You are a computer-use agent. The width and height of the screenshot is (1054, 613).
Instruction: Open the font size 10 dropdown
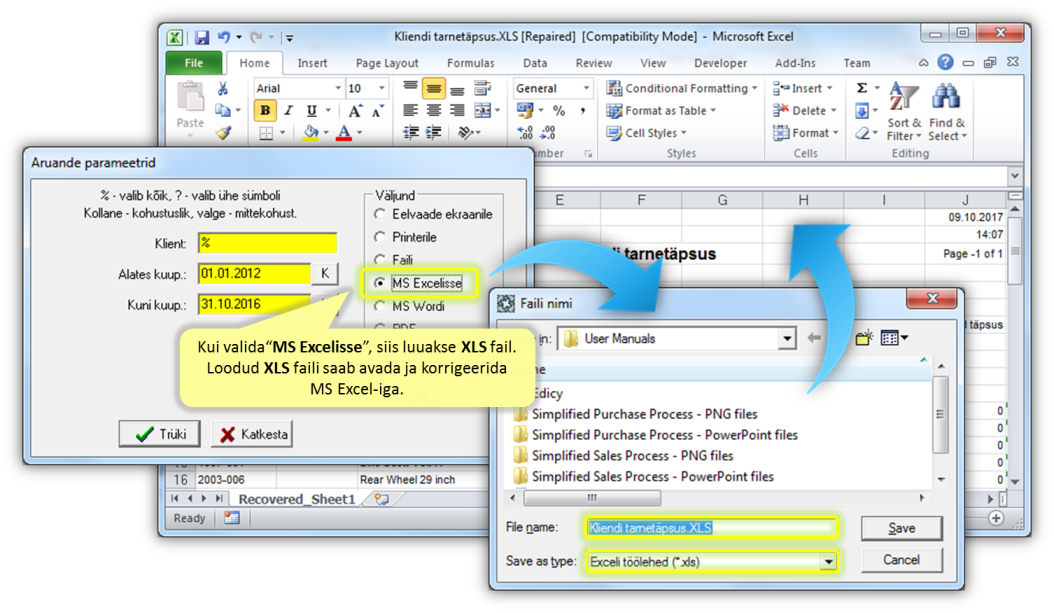pos(381,88)
